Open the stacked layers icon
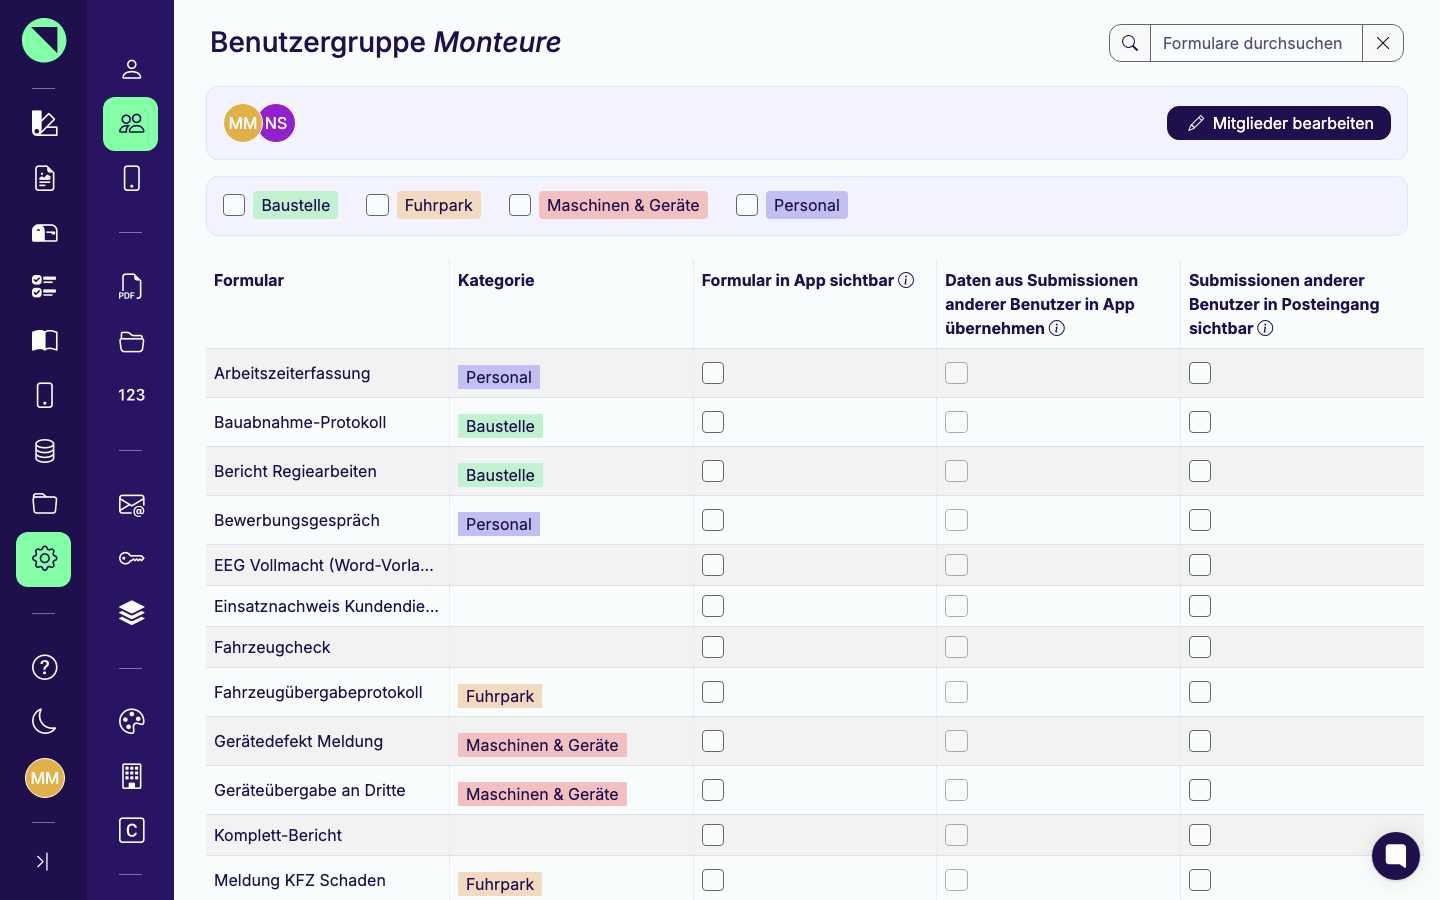 131,613
